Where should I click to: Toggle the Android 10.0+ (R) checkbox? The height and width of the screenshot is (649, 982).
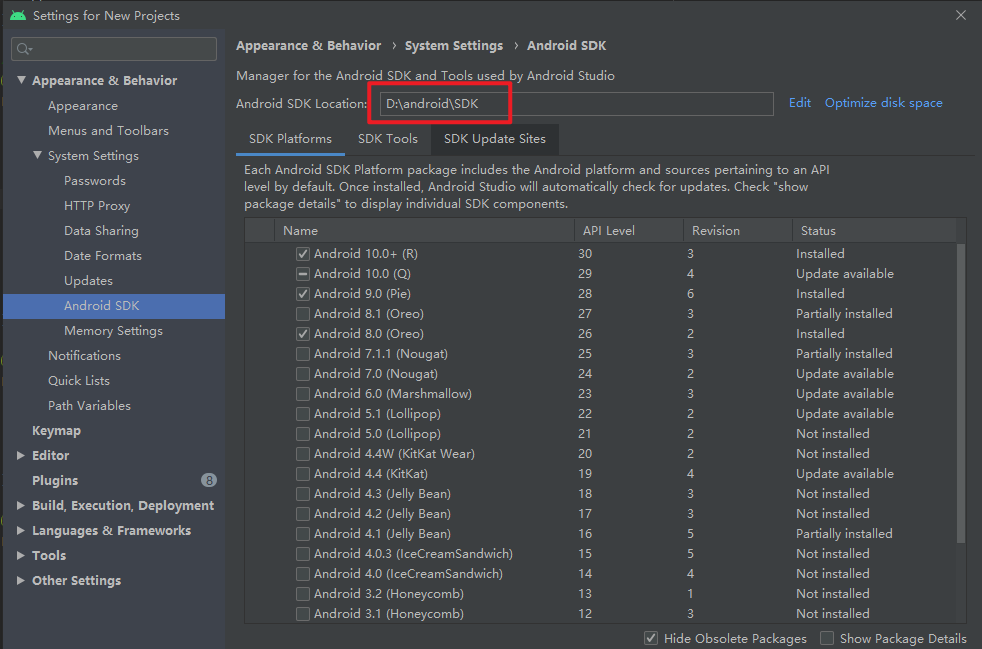[302, 254]
